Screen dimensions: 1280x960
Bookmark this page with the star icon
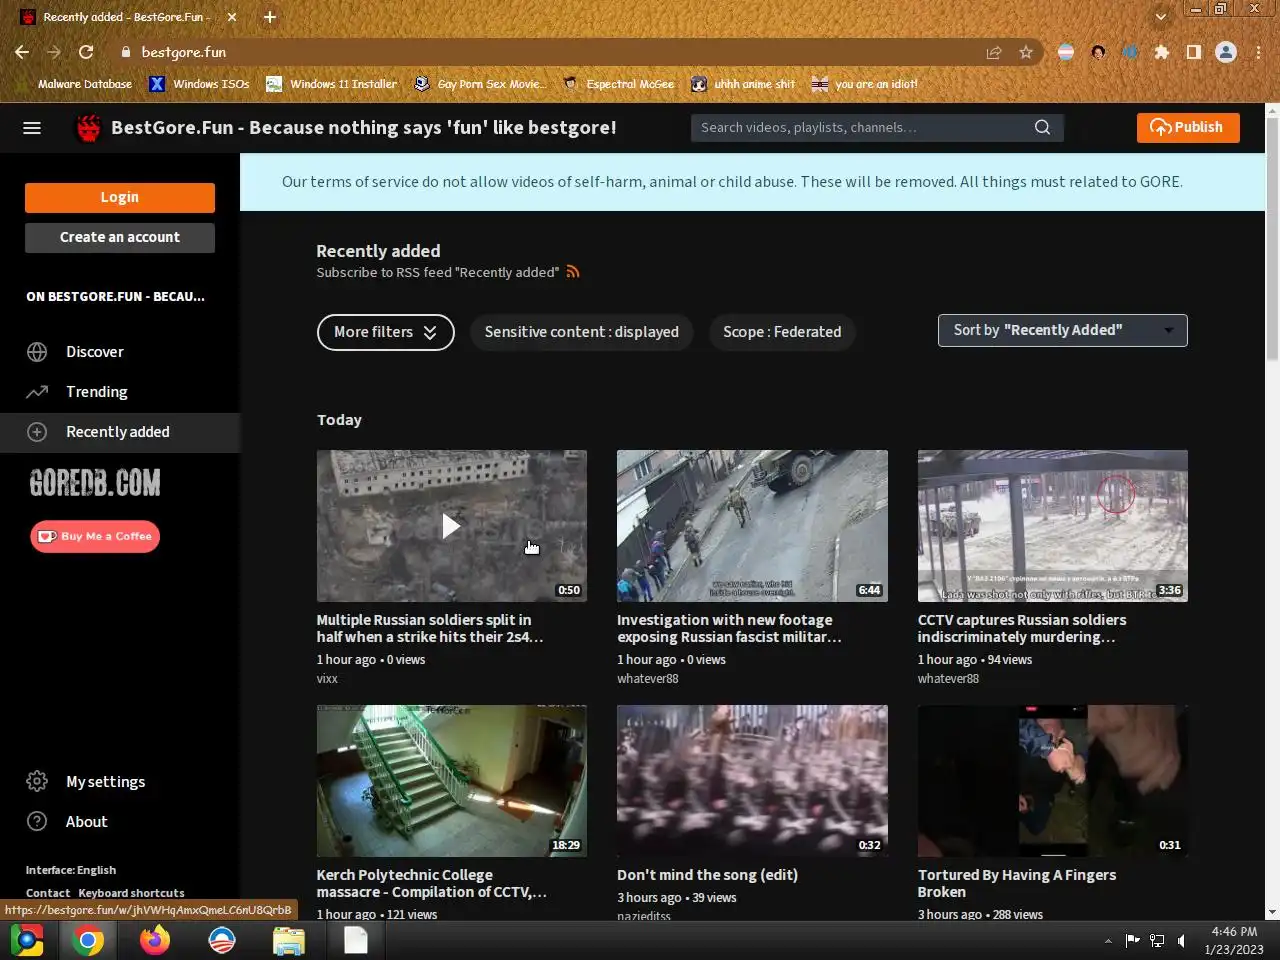click(1026, 52)
